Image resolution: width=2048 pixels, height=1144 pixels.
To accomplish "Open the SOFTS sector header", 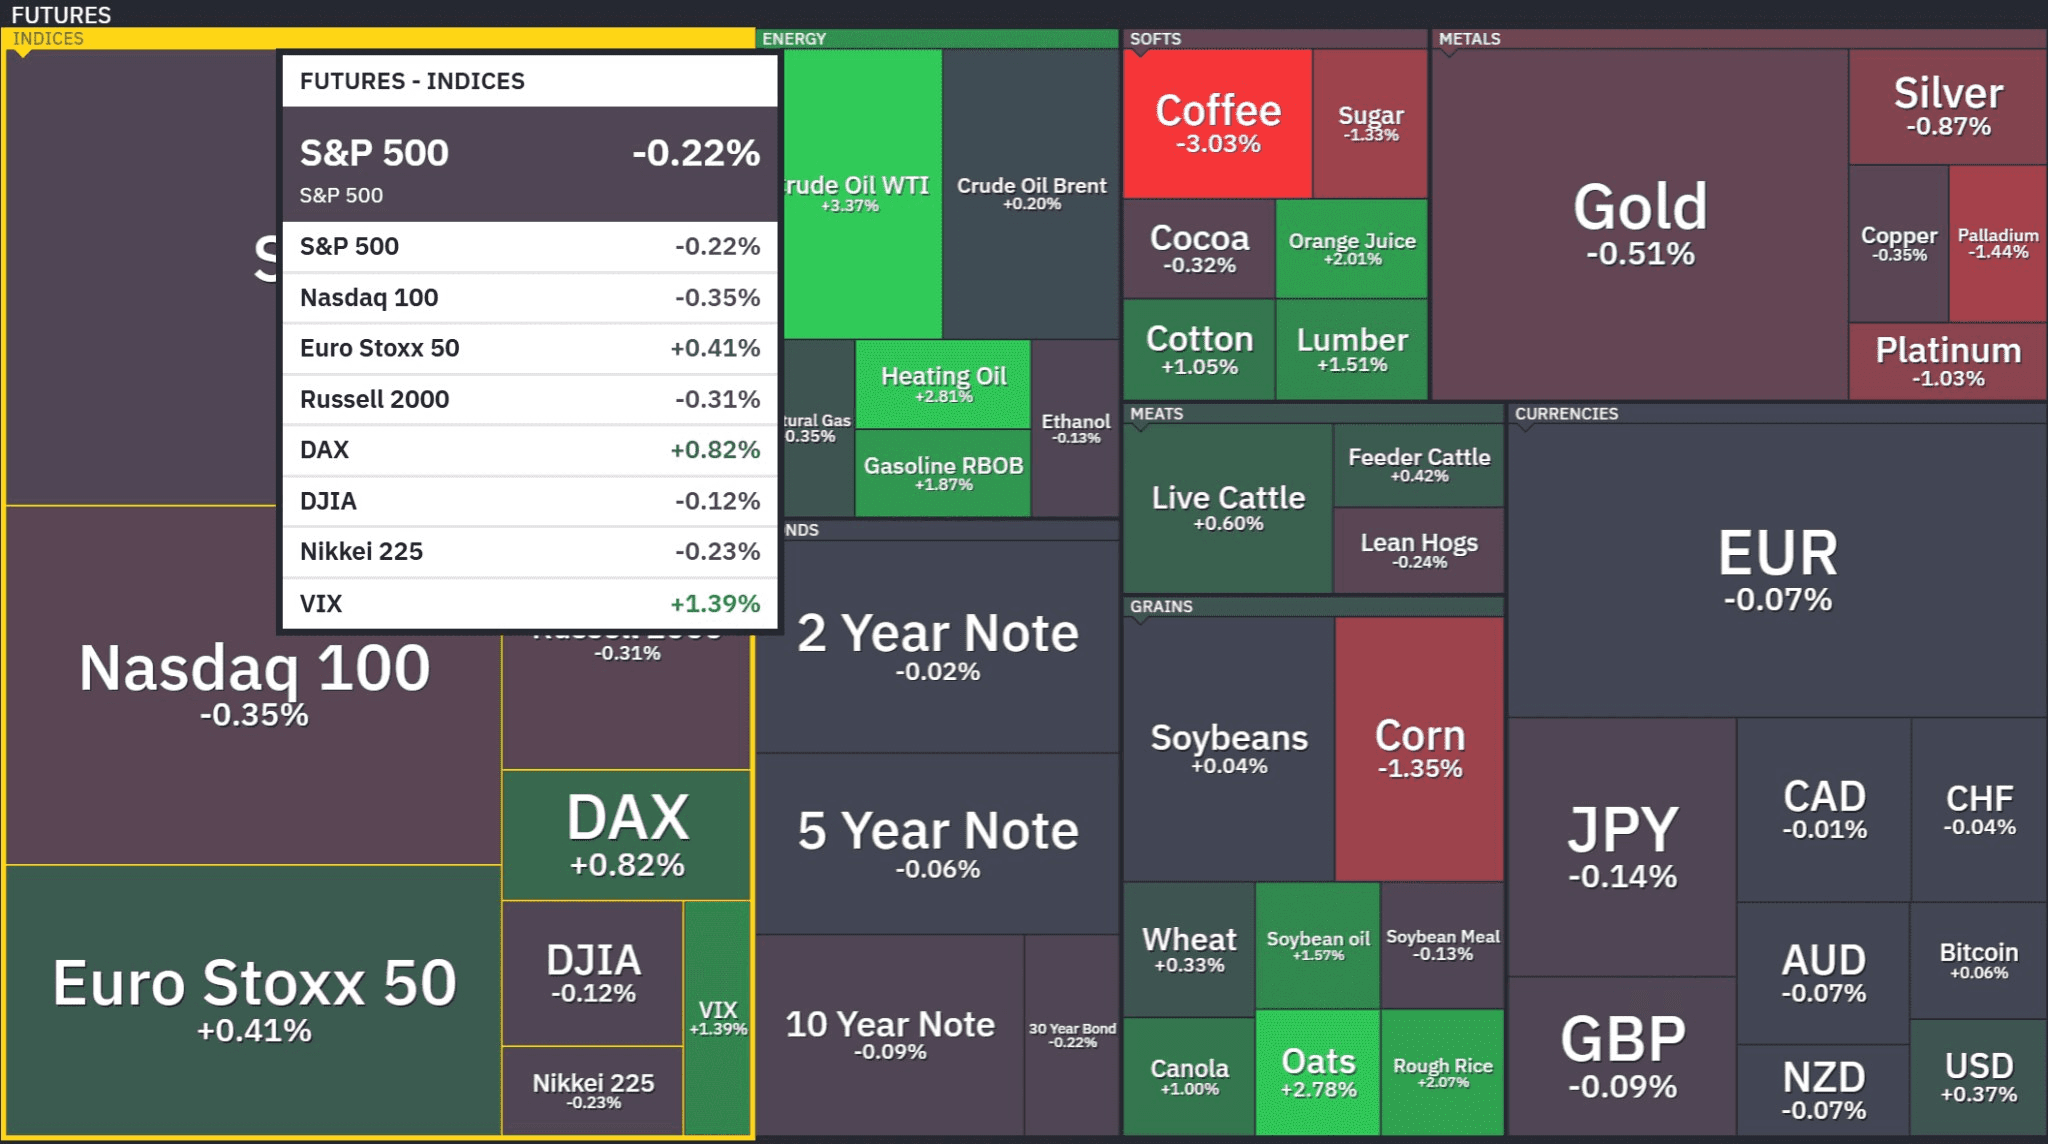I will [1155, 39].
